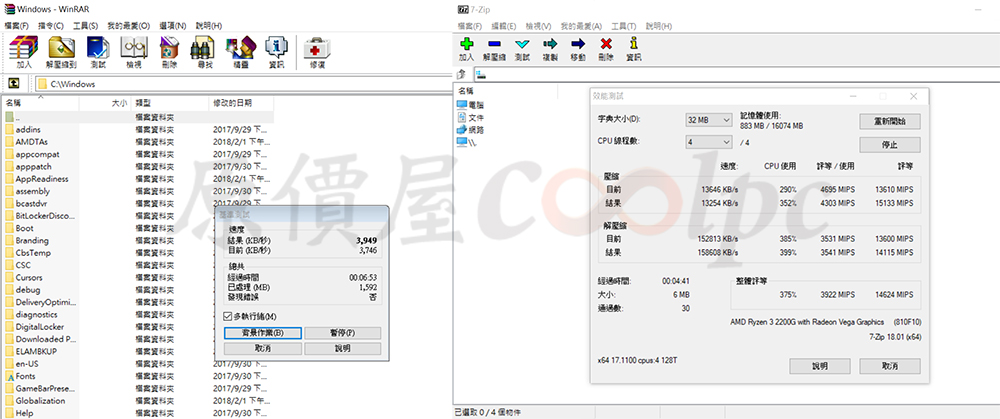Open WinRAR Options (選項) menu
The image size is (1000, 419).
173,26
